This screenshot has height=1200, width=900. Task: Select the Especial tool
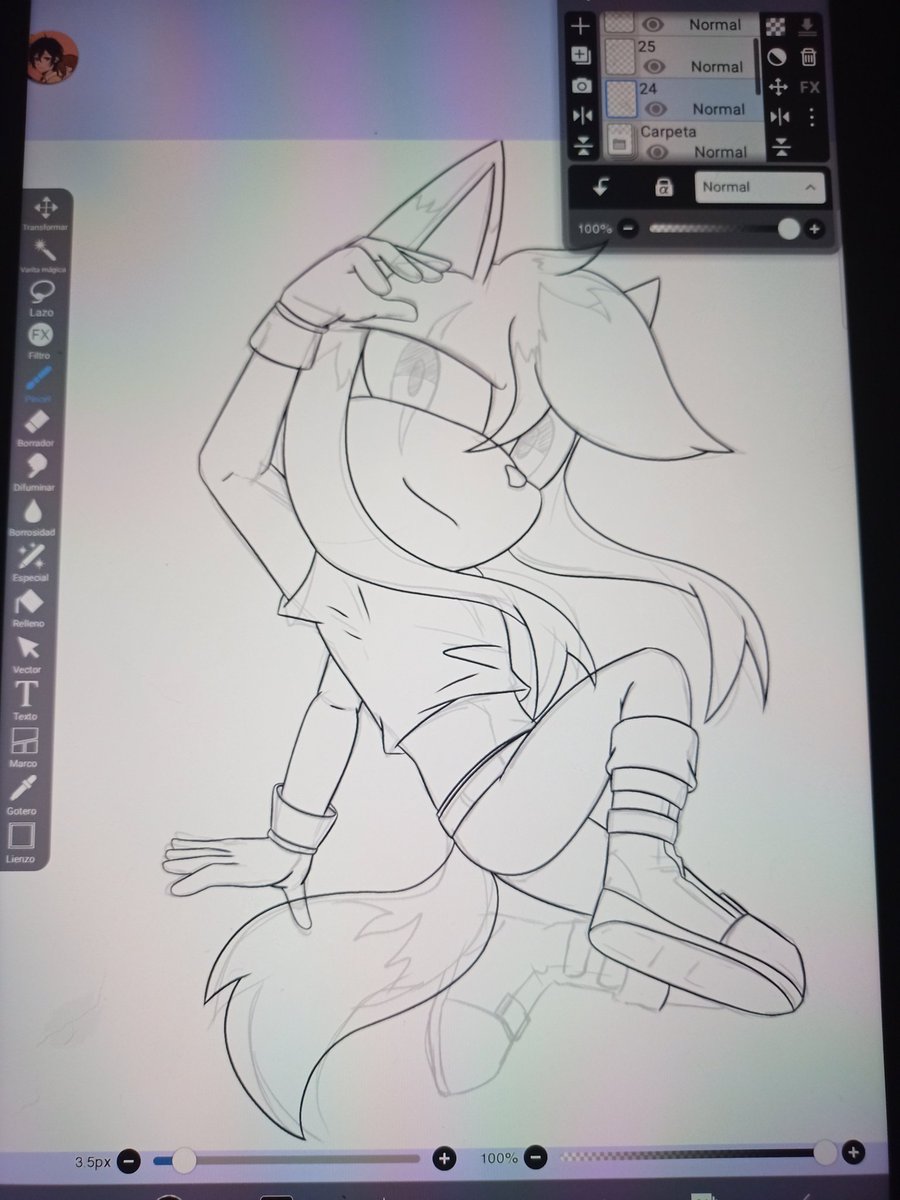pyautogui.click(x=32, y=562)
